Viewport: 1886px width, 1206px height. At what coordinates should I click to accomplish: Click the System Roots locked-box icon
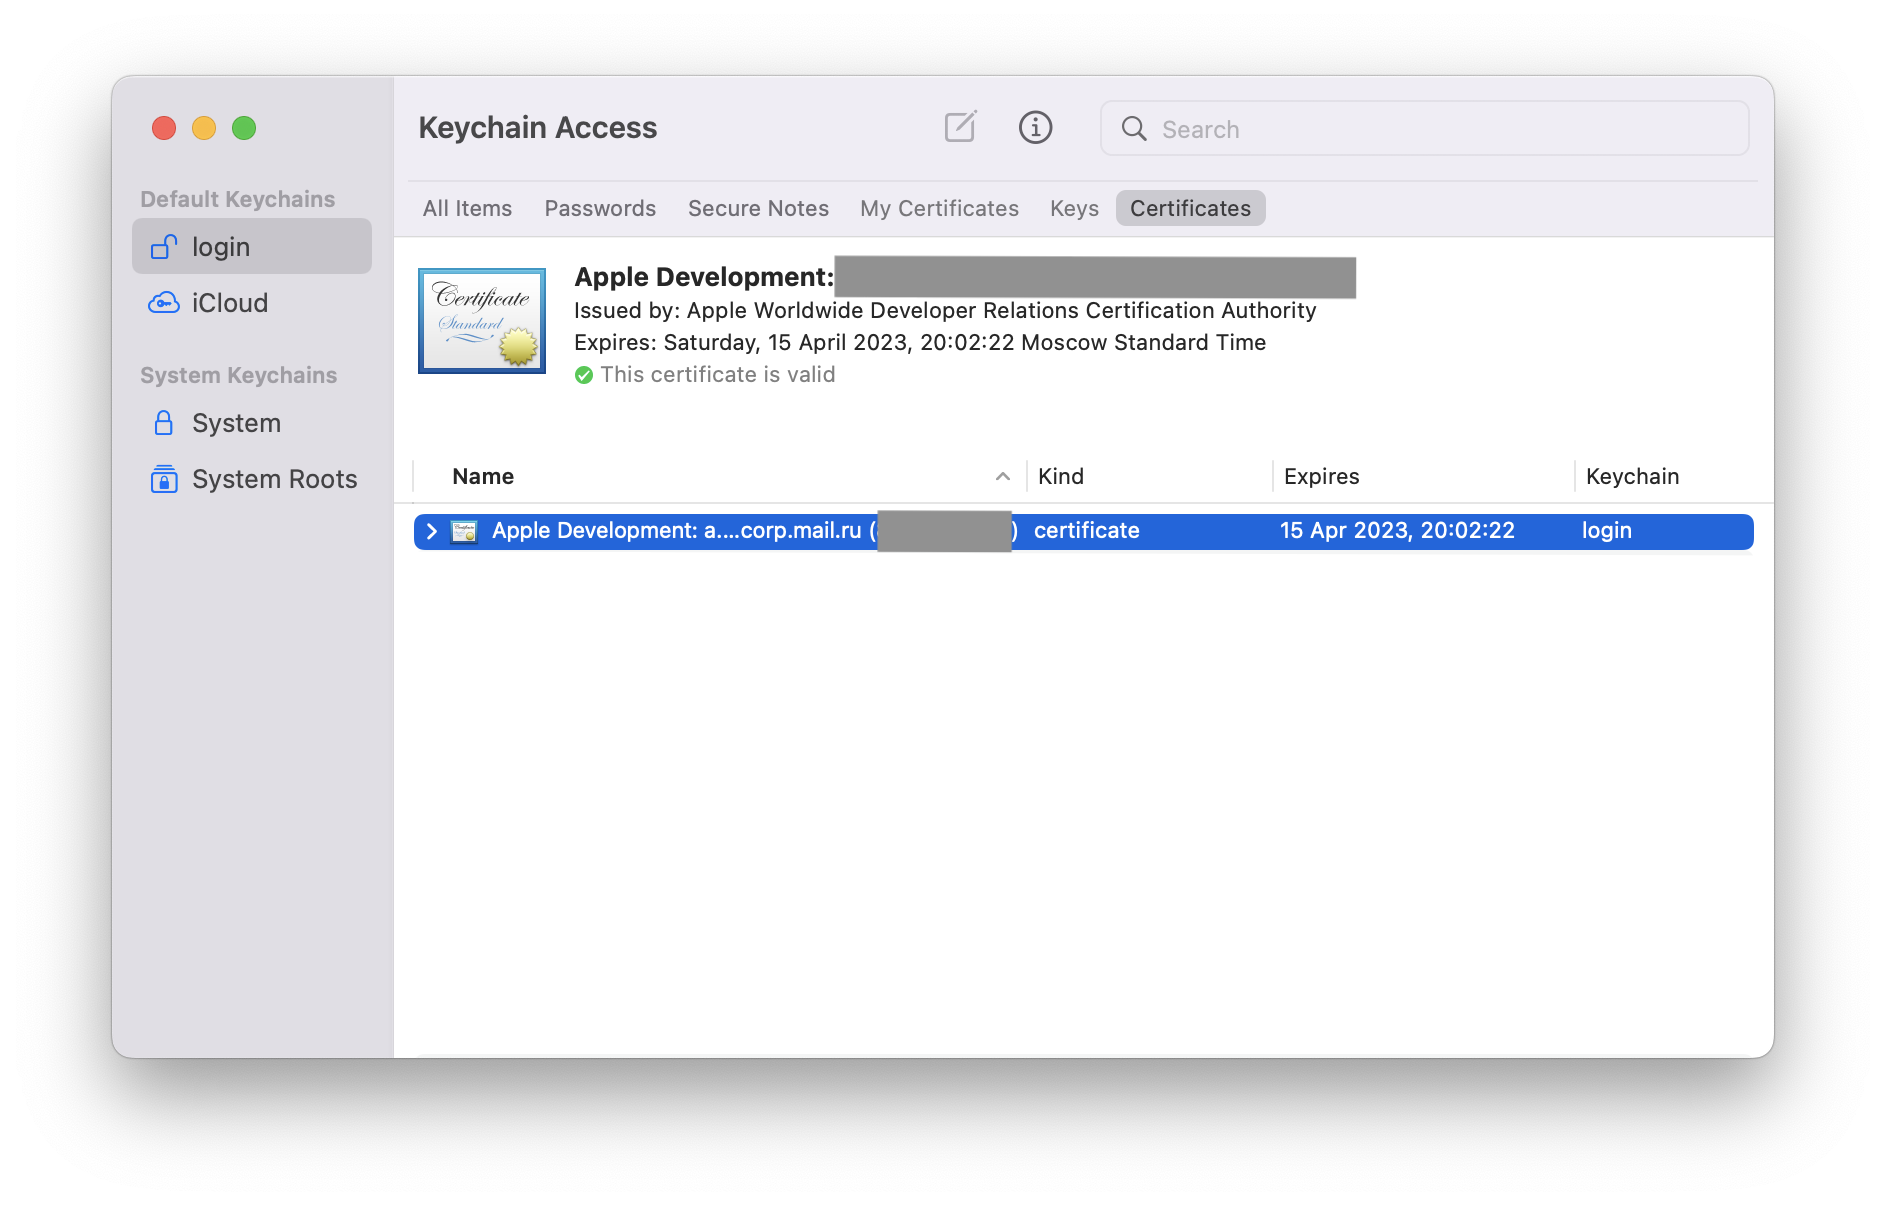(x=164, y=478)
